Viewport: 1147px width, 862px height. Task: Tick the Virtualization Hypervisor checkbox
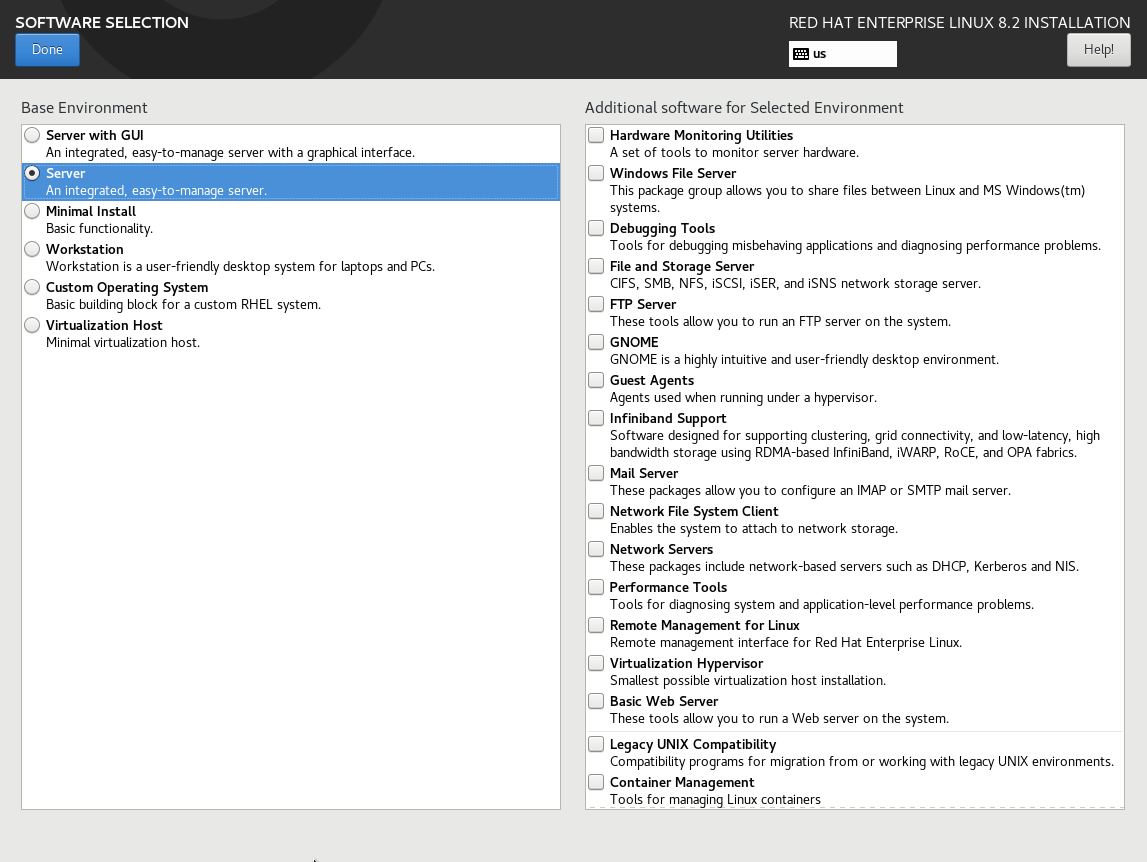(x=596, y=664)
